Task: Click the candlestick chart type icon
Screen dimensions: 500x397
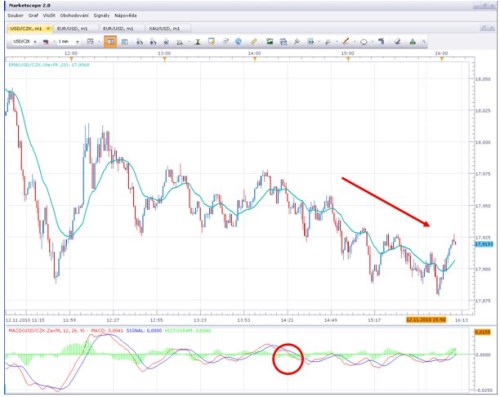Action: coord(46,42)
